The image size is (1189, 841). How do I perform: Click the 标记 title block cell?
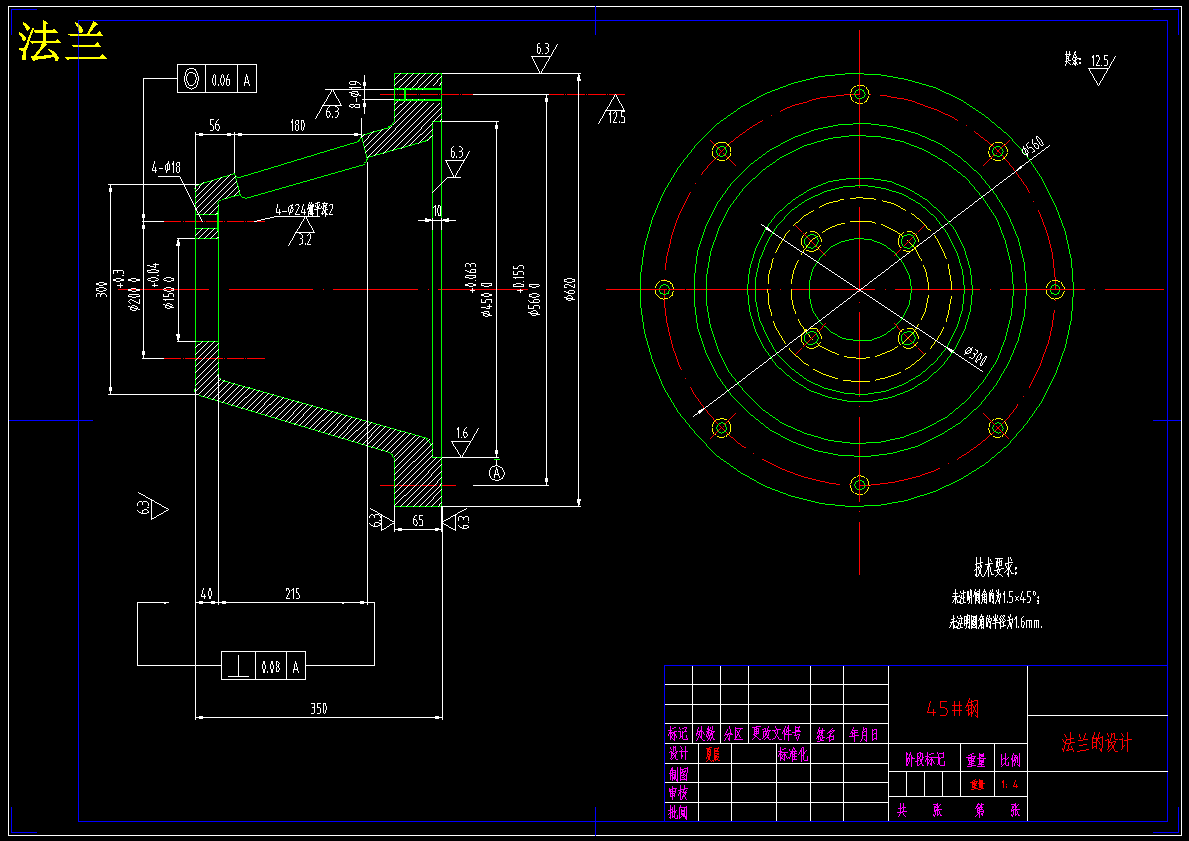click(x=678, y=734)
